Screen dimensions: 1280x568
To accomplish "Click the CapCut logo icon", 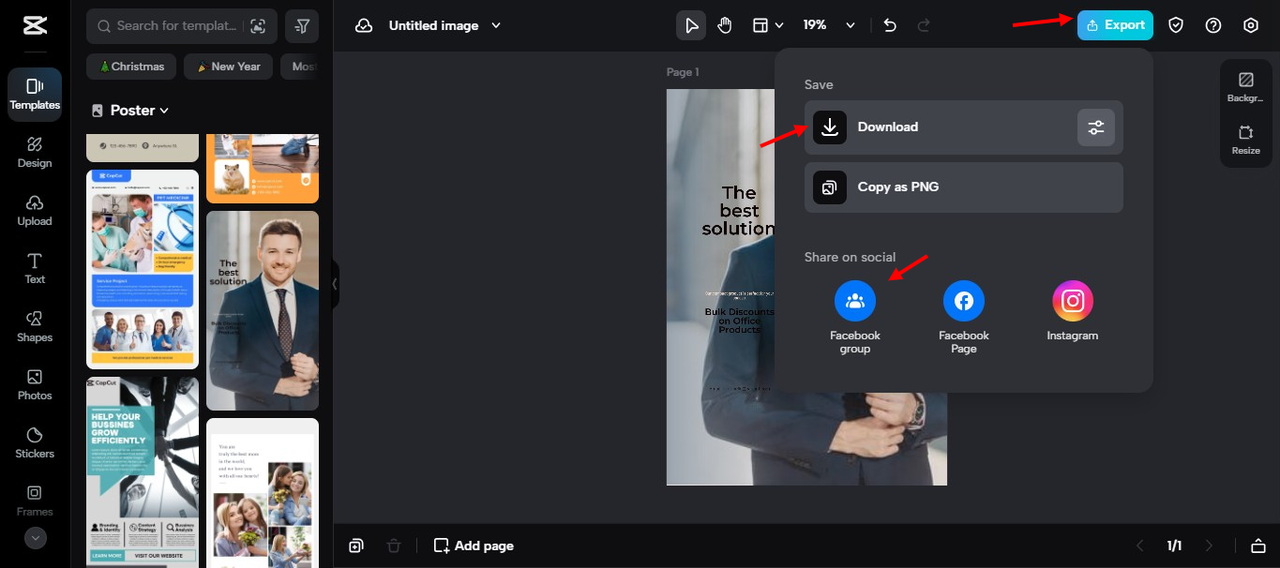I will [35, 25].
